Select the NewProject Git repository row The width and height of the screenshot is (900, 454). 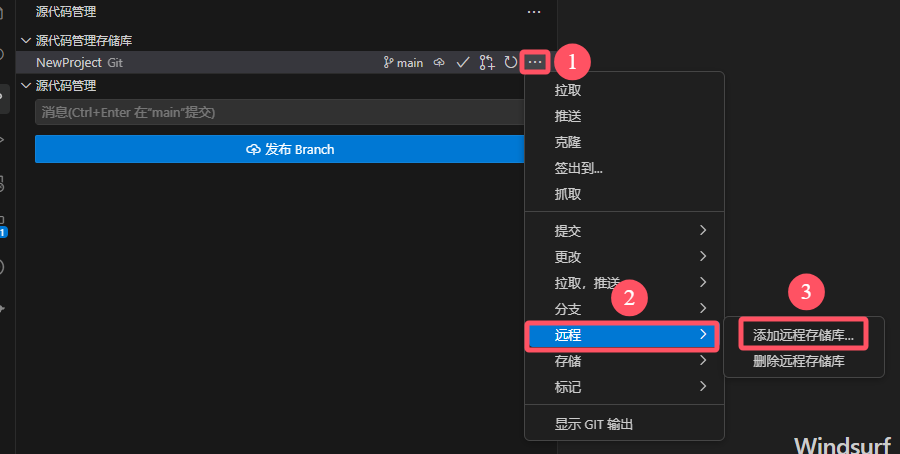pos(201,63)
